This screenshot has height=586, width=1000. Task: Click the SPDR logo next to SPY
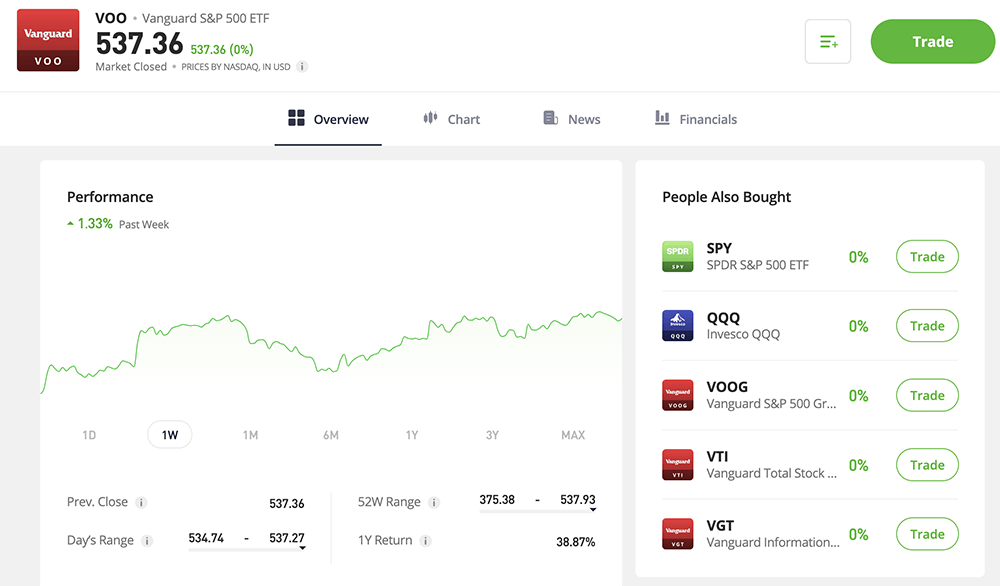[x=677, y=256]
